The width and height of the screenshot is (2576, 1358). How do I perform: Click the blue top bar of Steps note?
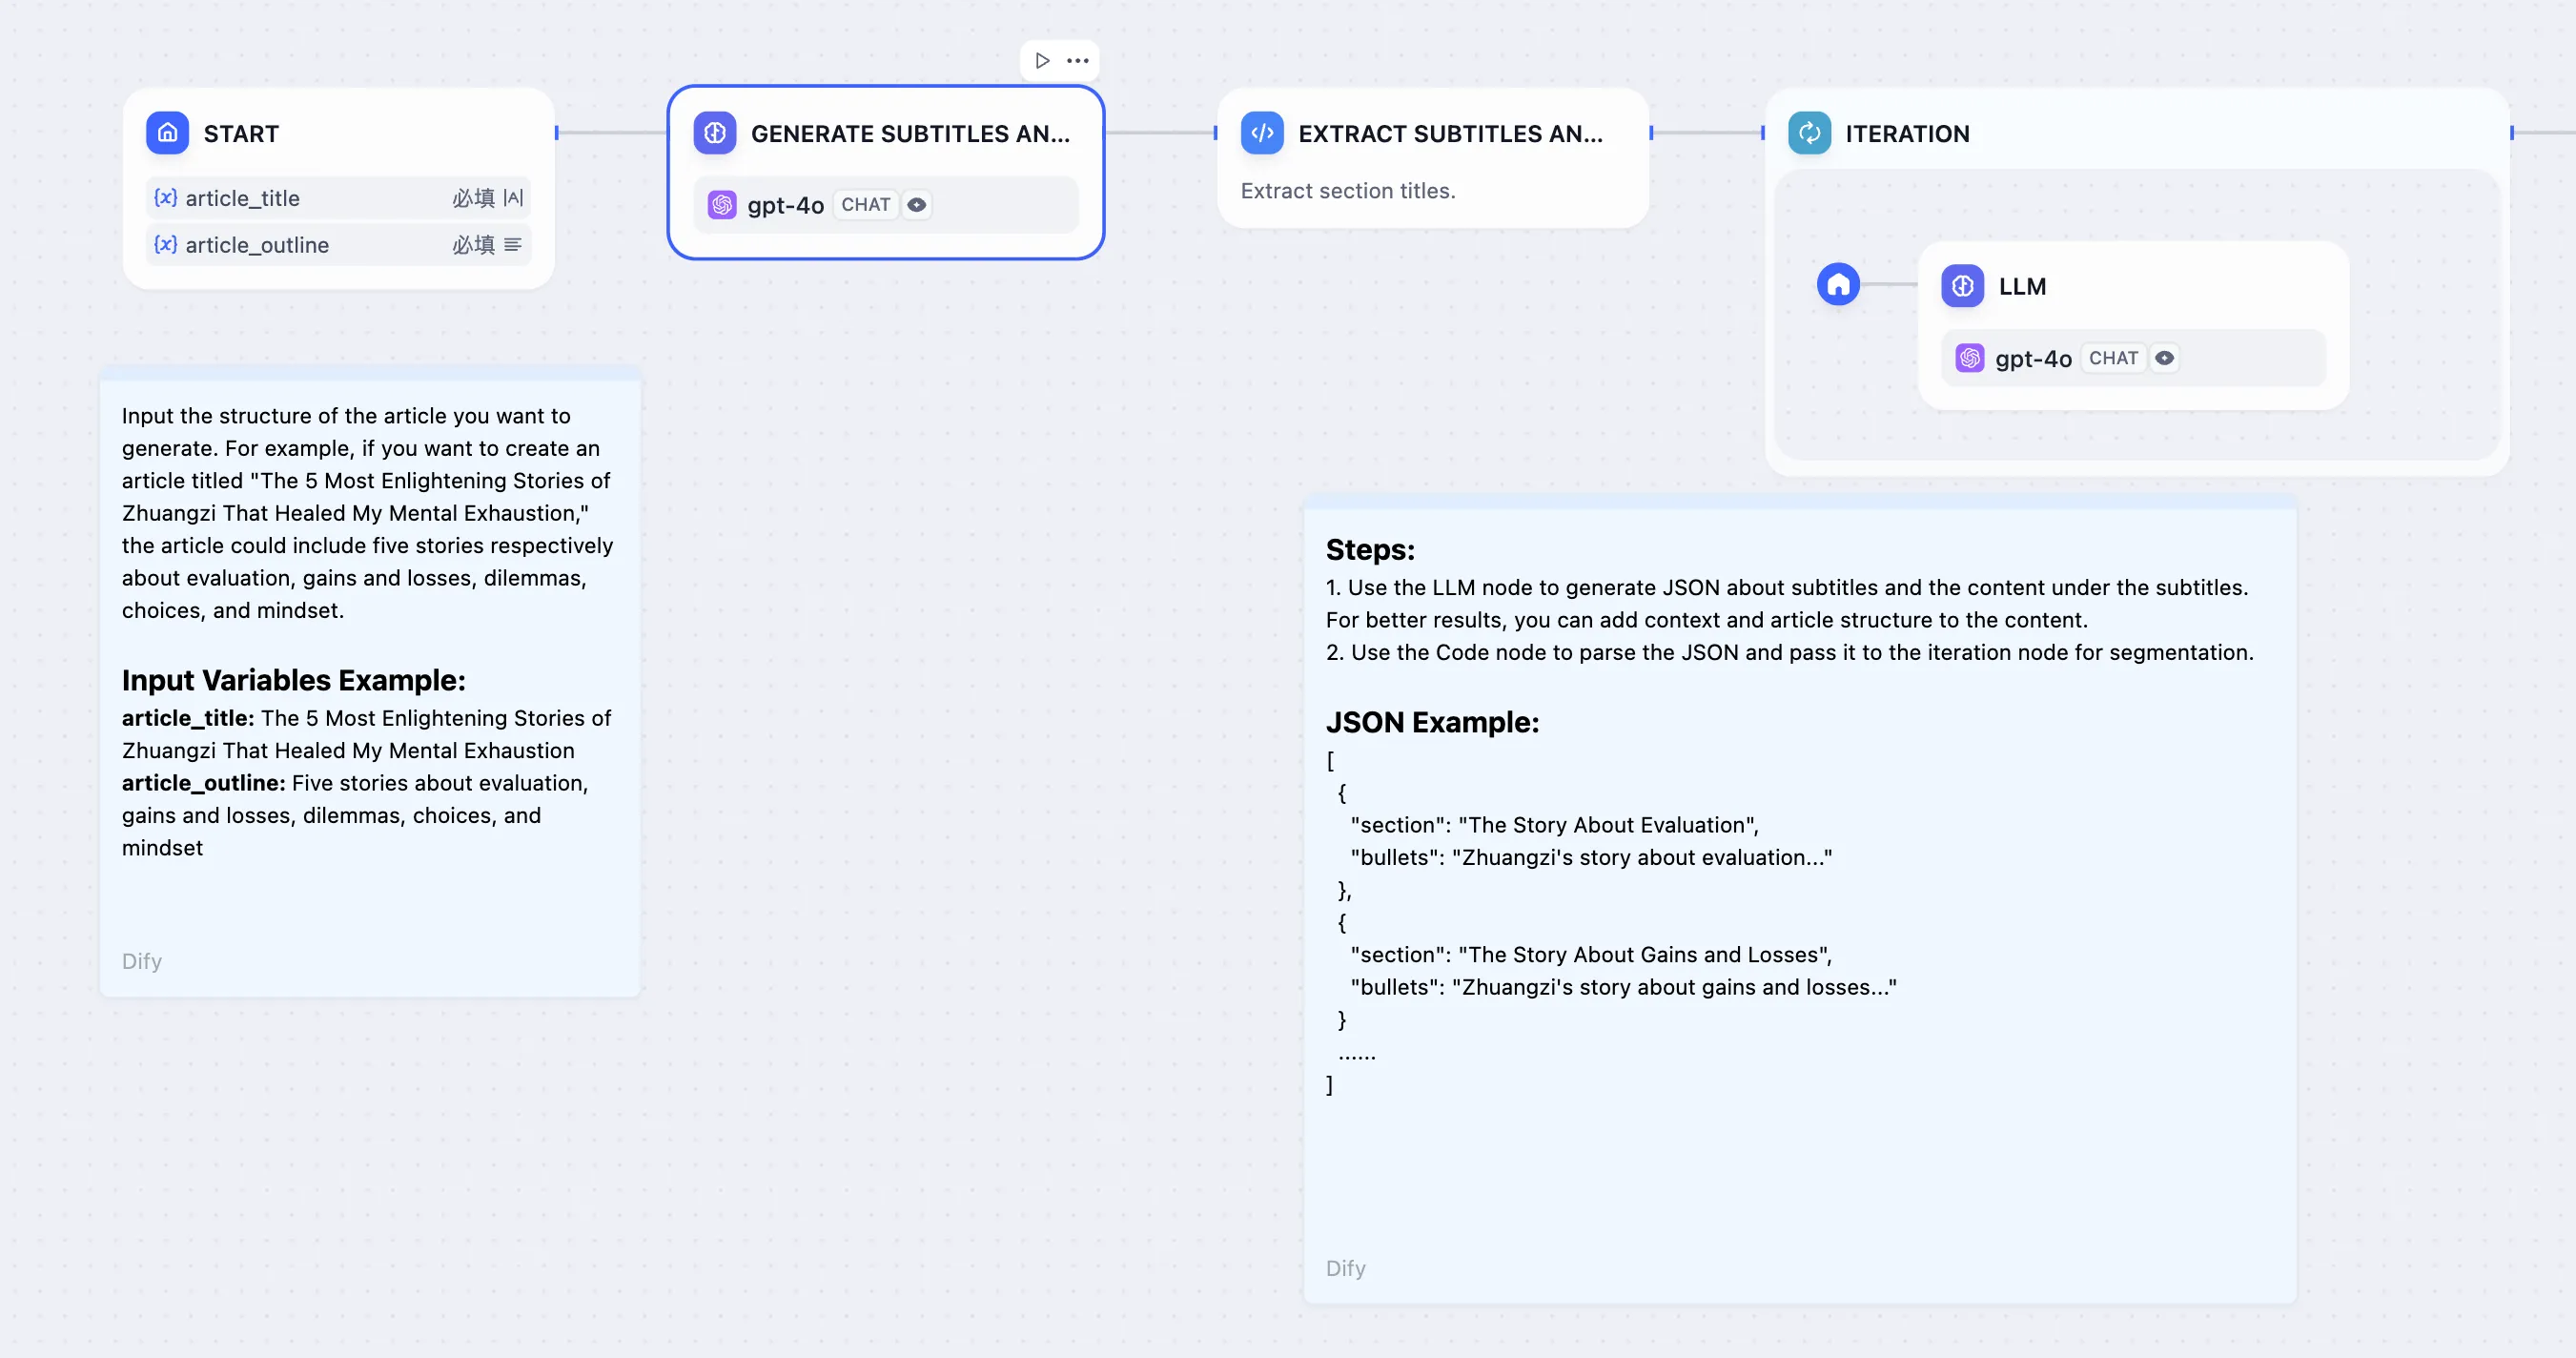(x=1799, y=500)
